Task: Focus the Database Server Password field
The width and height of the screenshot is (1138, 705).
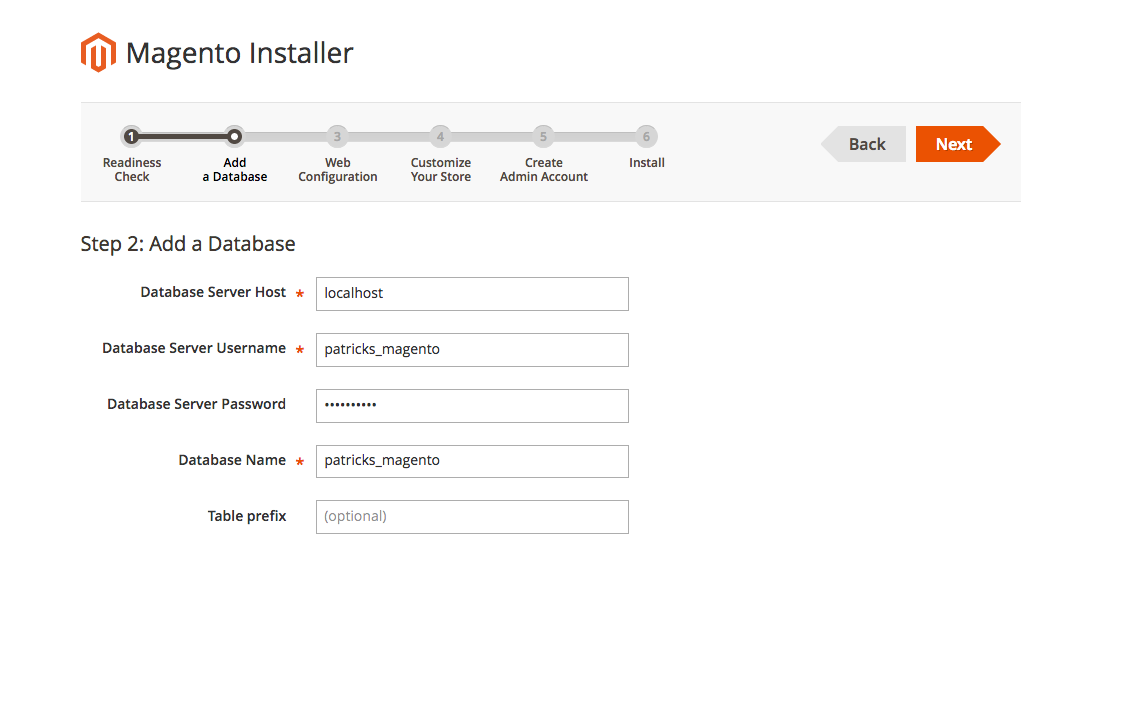Action: [x=471, y=405]
